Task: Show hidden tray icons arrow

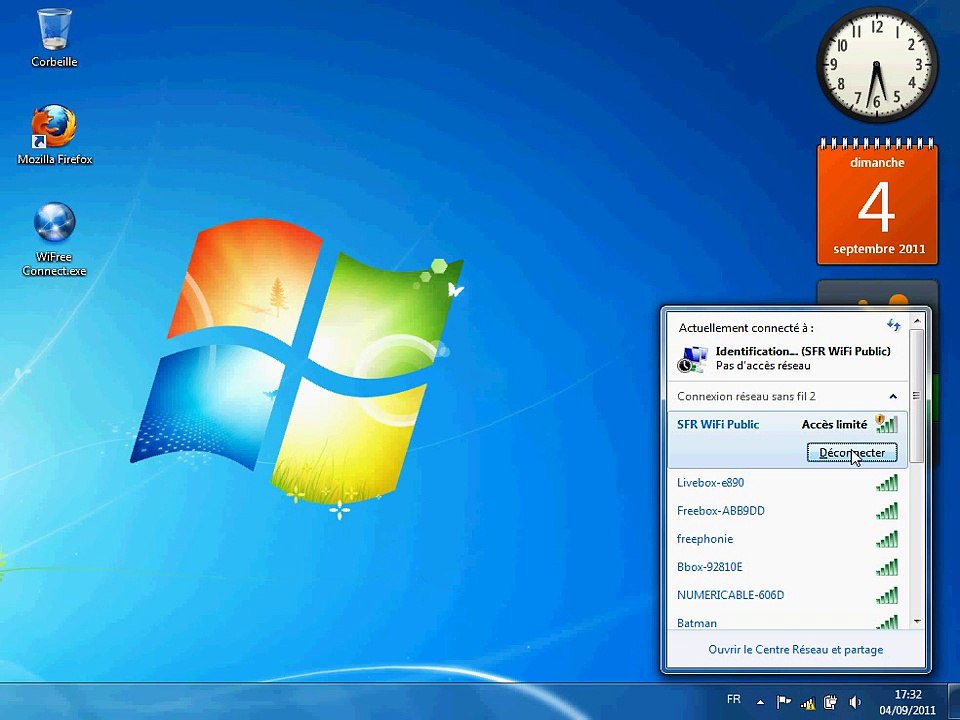Action: click(x=760, y=702)
